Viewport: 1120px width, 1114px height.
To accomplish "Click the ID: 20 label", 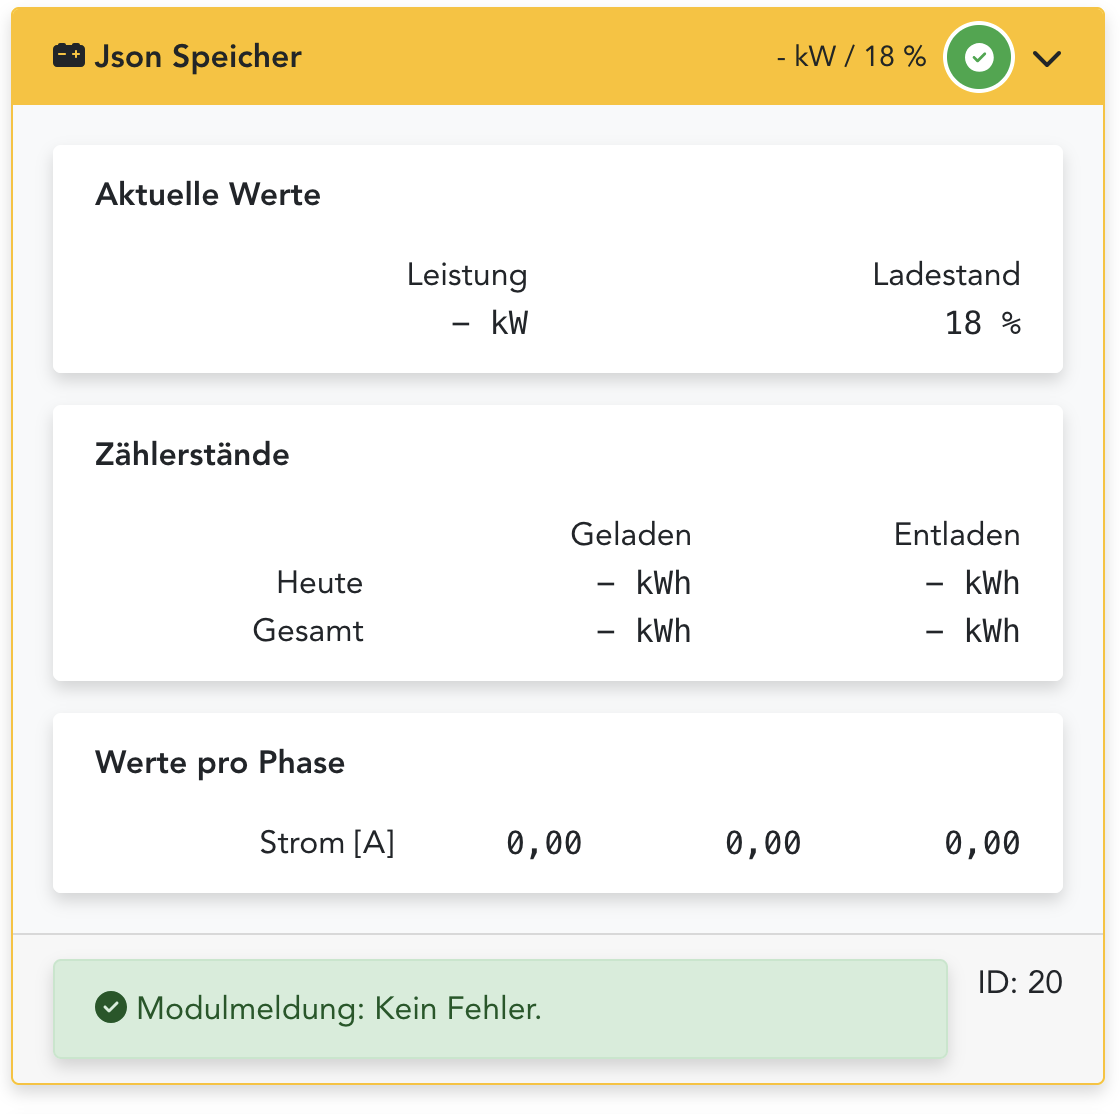I will (x=1020, y=982).
